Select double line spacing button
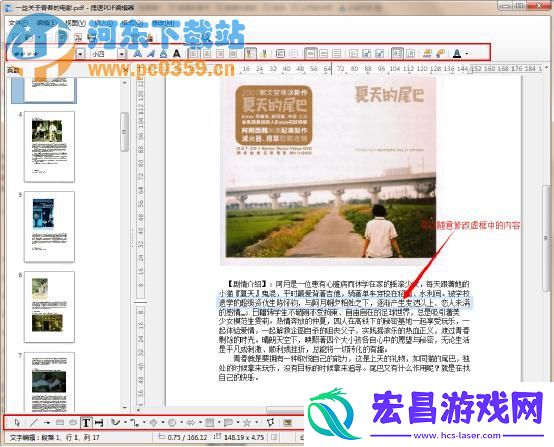 (337, 54)
